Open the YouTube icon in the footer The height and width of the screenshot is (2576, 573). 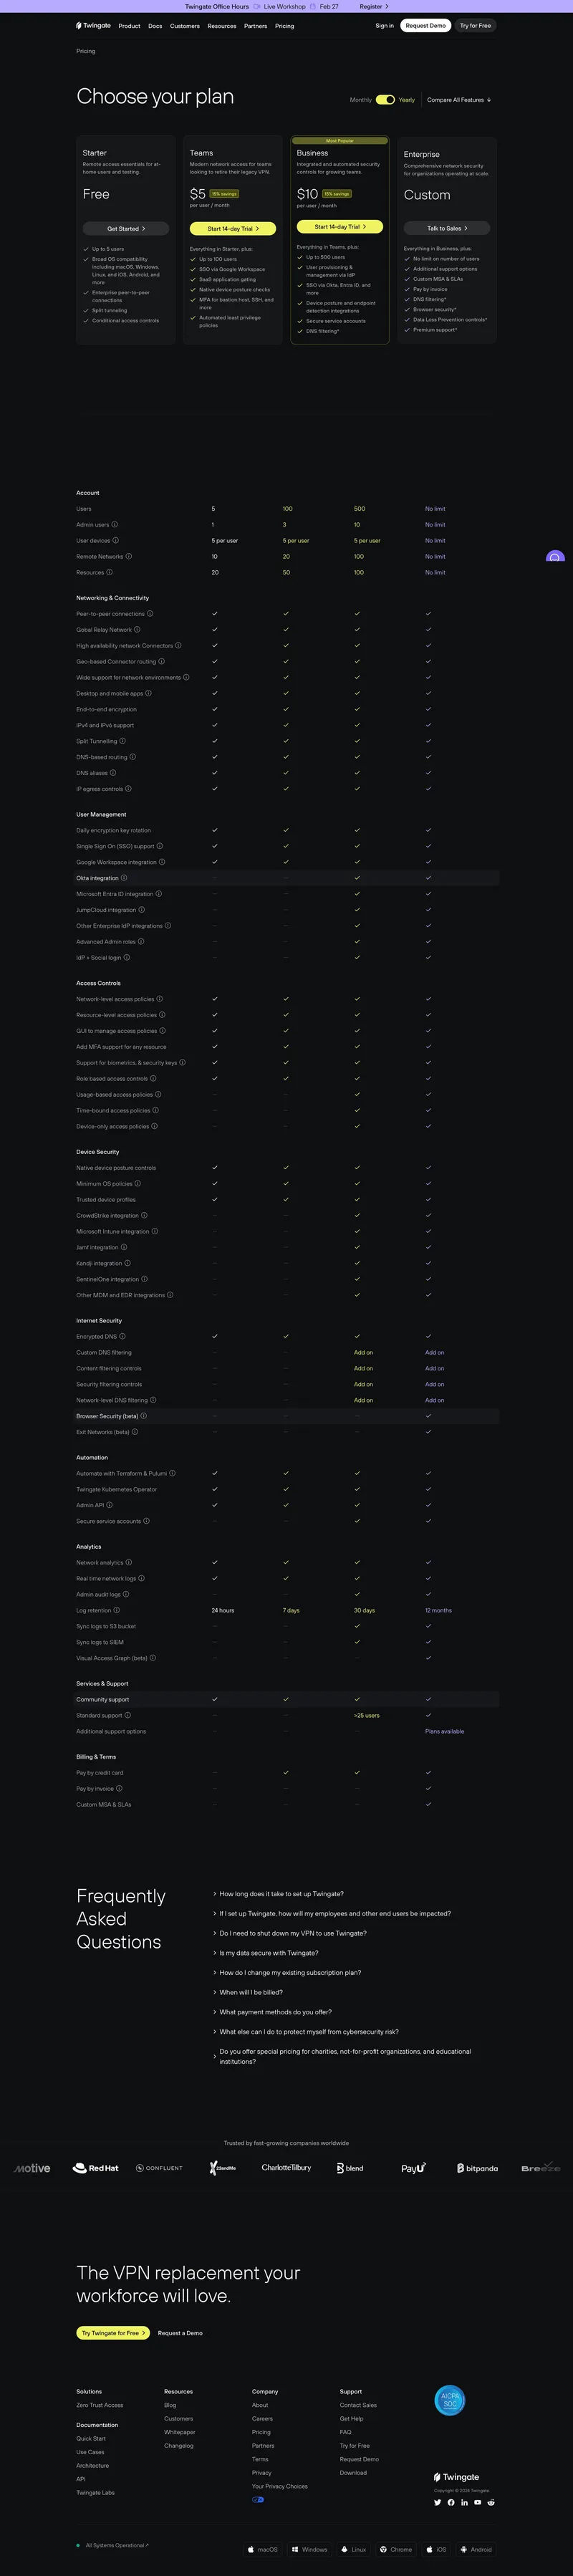coord(478,2502)
